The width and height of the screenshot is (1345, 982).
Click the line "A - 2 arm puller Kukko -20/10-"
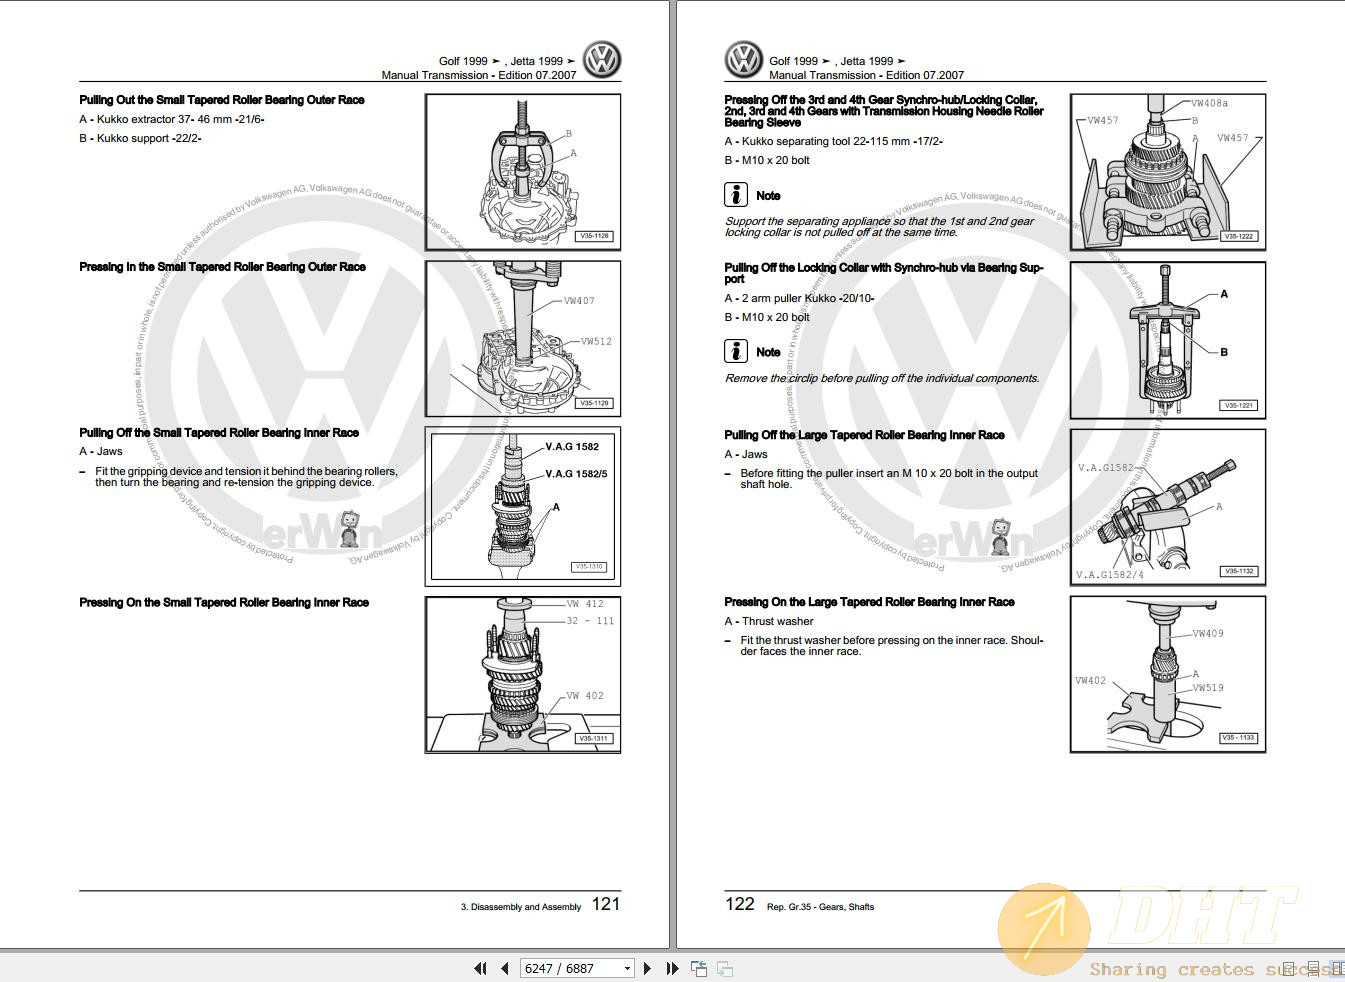tap(799, 298)
